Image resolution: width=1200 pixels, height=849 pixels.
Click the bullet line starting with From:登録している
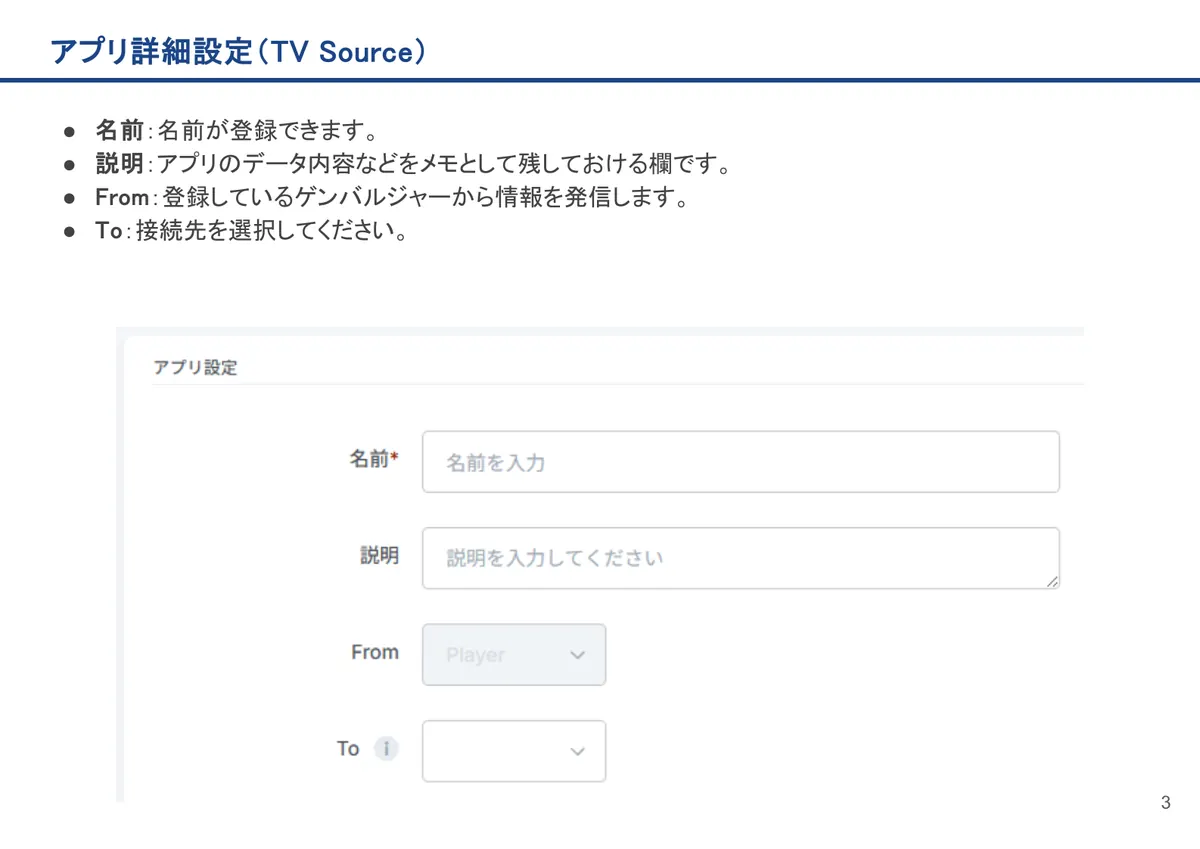[x=392, y=197]
